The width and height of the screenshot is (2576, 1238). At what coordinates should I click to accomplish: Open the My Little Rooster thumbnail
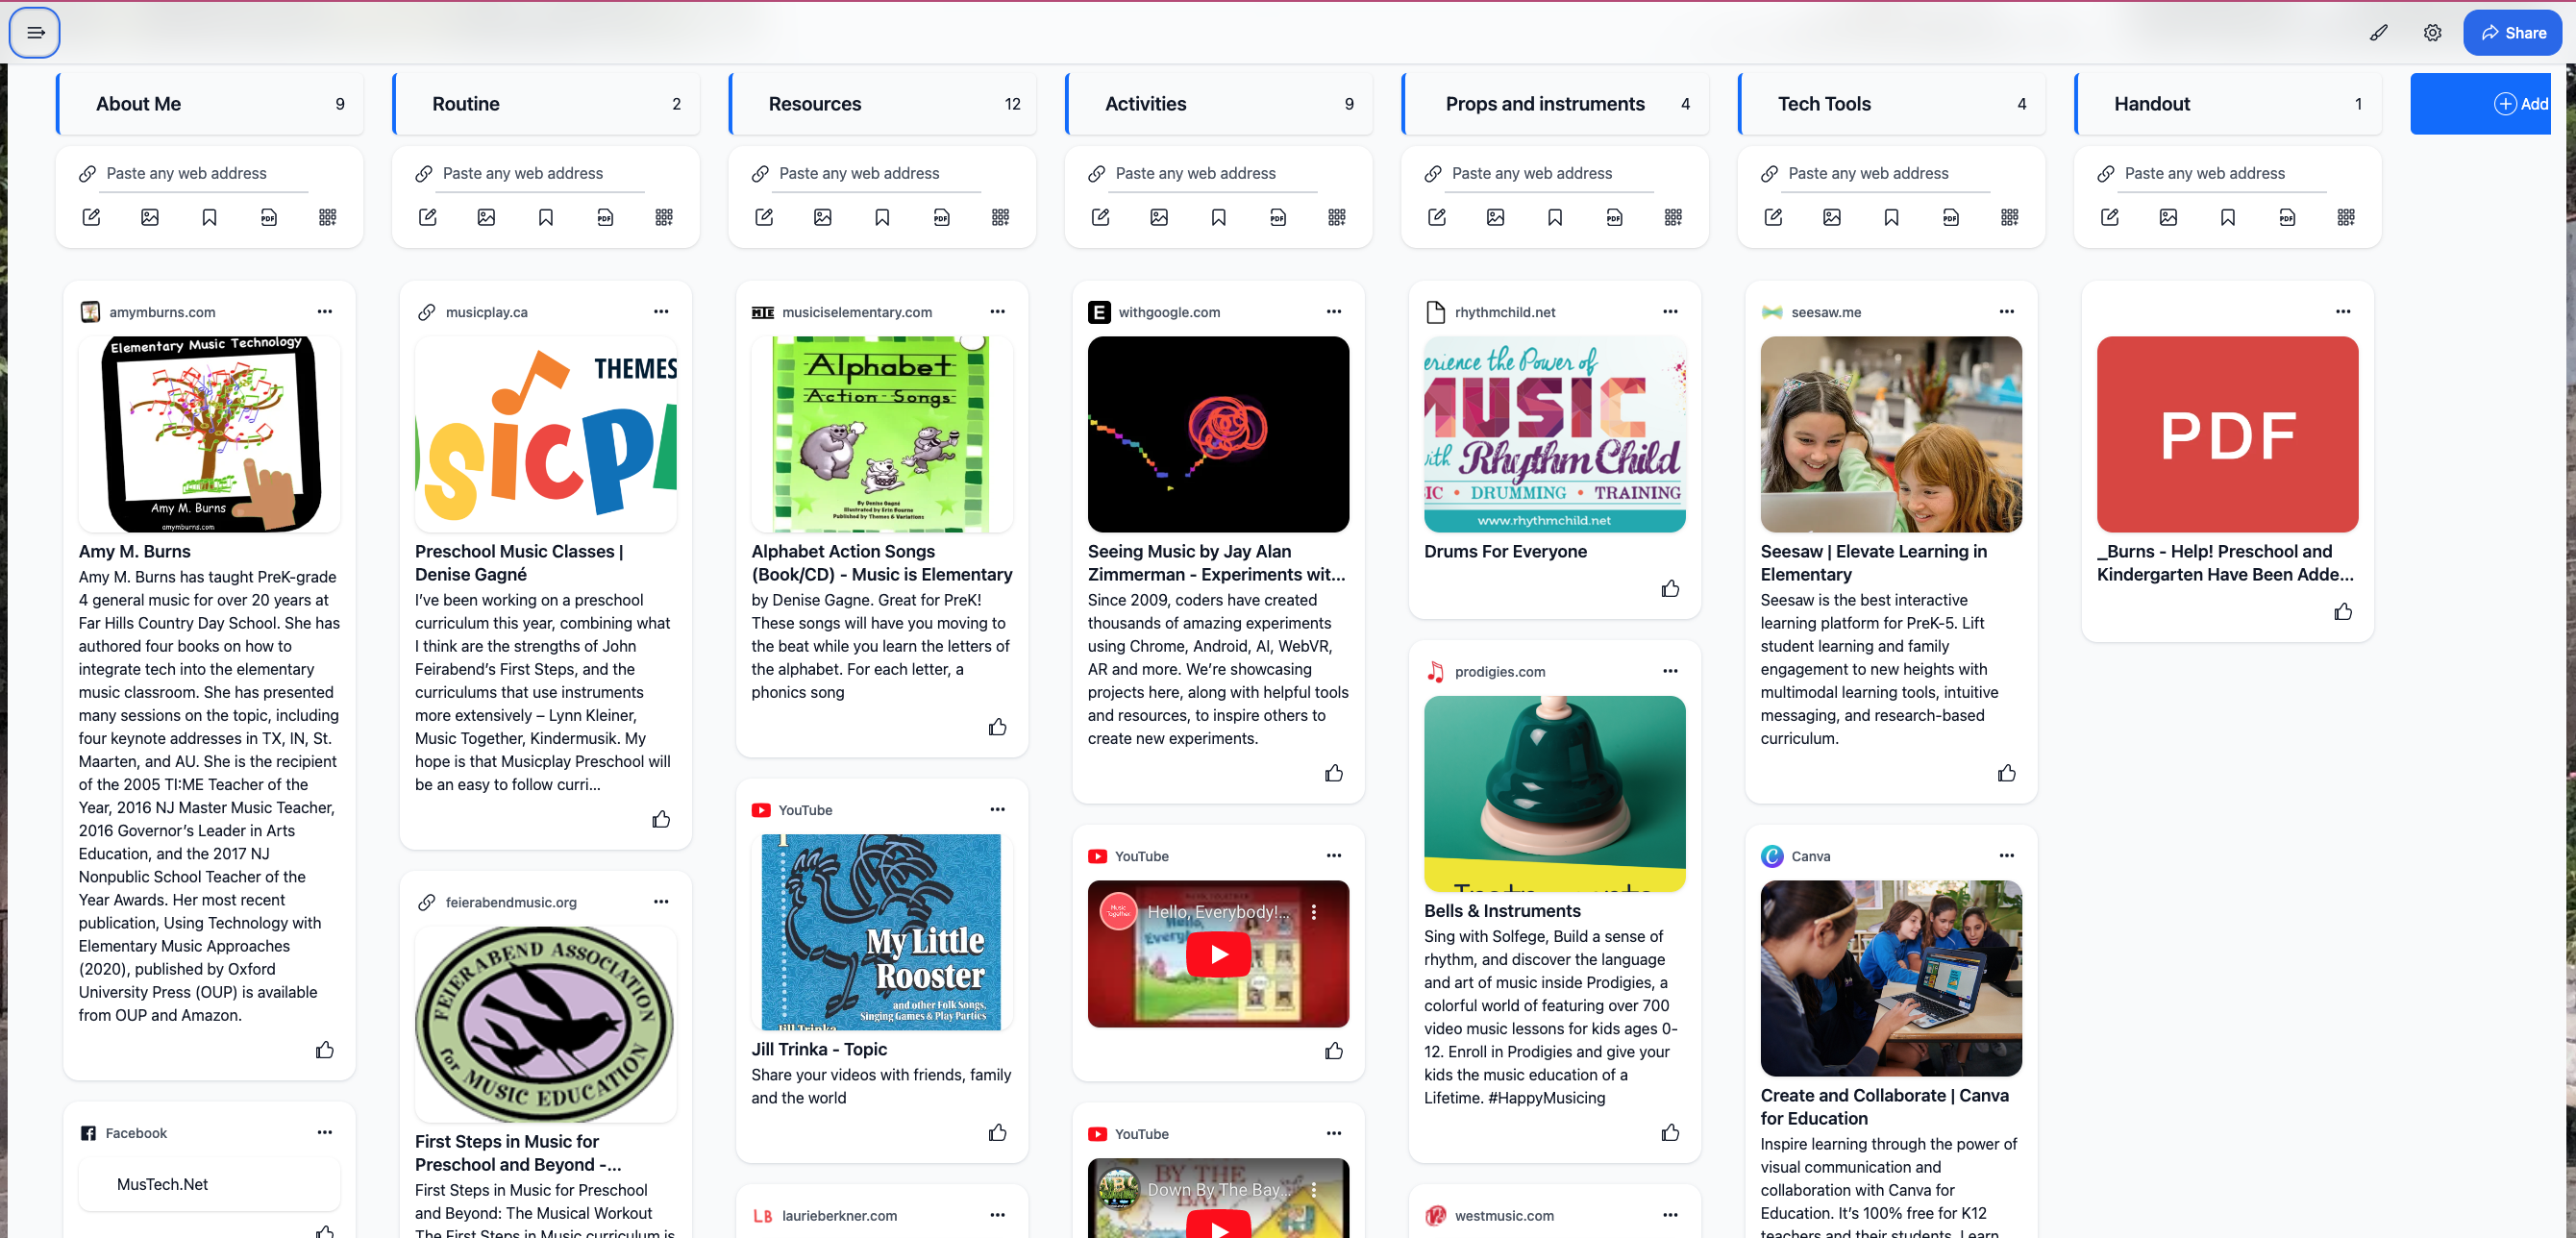point(881,932)
